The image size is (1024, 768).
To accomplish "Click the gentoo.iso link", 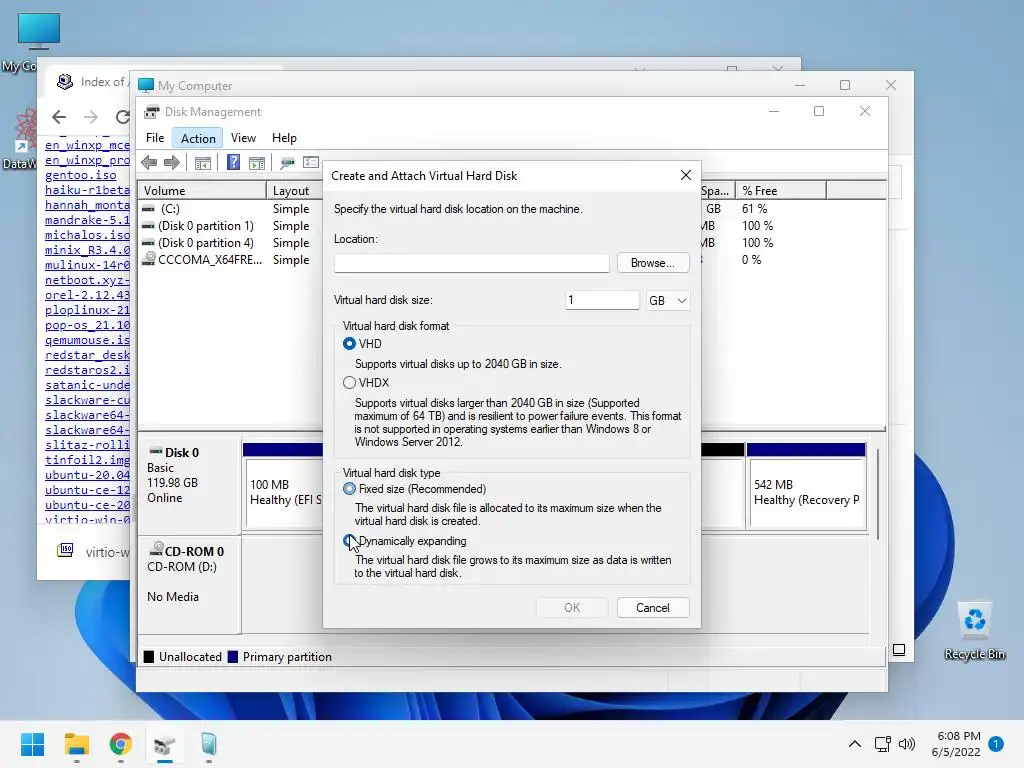I will [x=81, y=175].
